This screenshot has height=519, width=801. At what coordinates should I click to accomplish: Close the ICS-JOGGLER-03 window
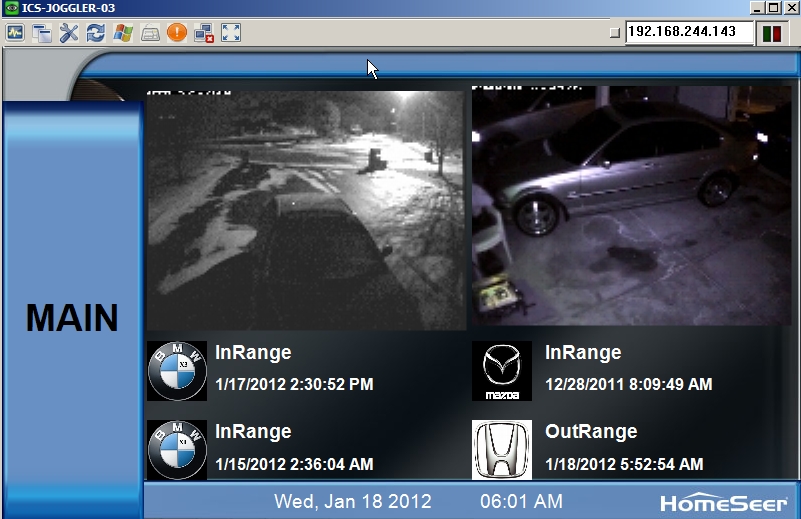pos(791,8)
